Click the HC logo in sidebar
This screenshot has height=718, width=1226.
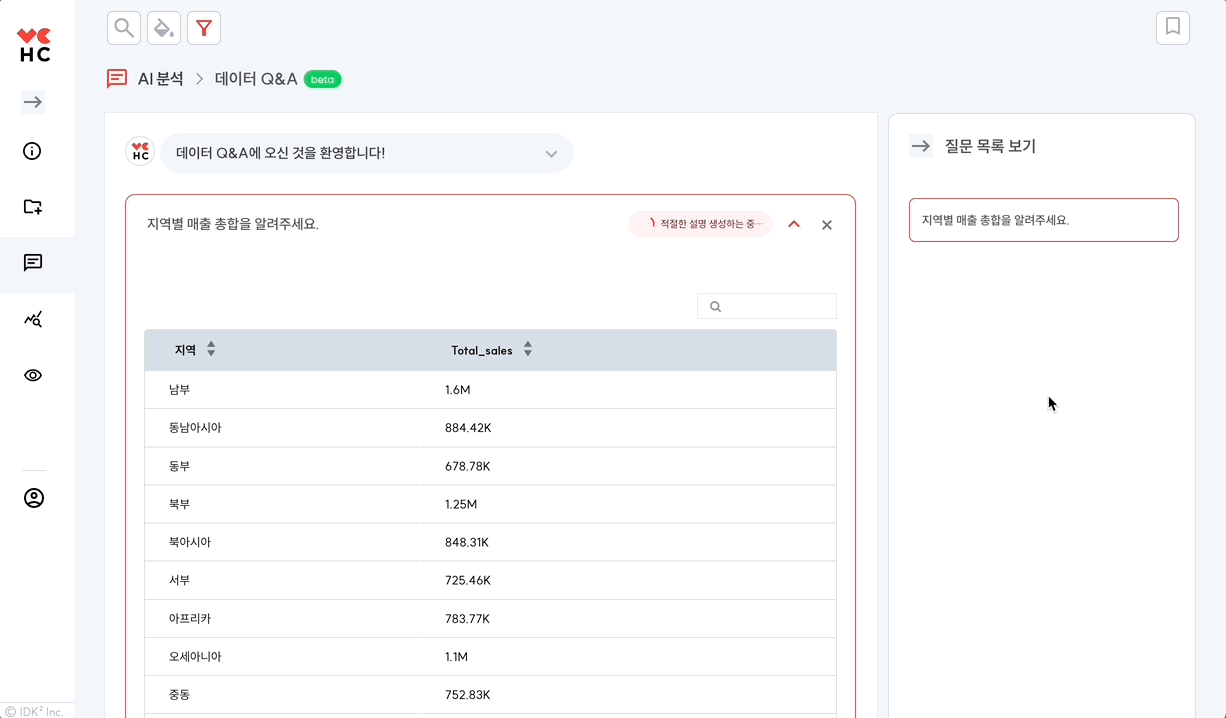[35, 45]
